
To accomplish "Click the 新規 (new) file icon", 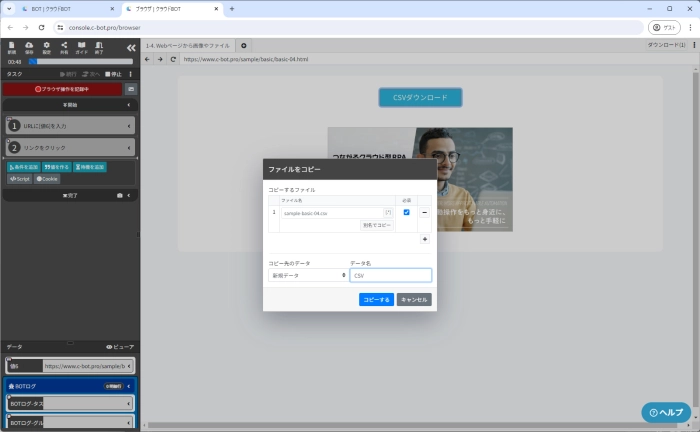I will (10, 47).
